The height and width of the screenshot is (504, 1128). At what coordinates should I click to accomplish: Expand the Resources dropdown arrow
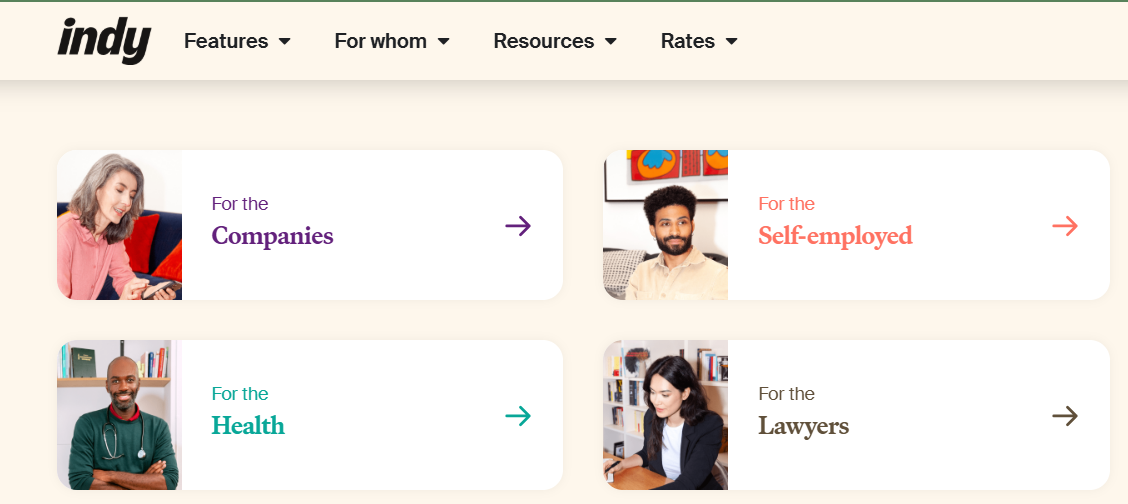coord(611,42)
